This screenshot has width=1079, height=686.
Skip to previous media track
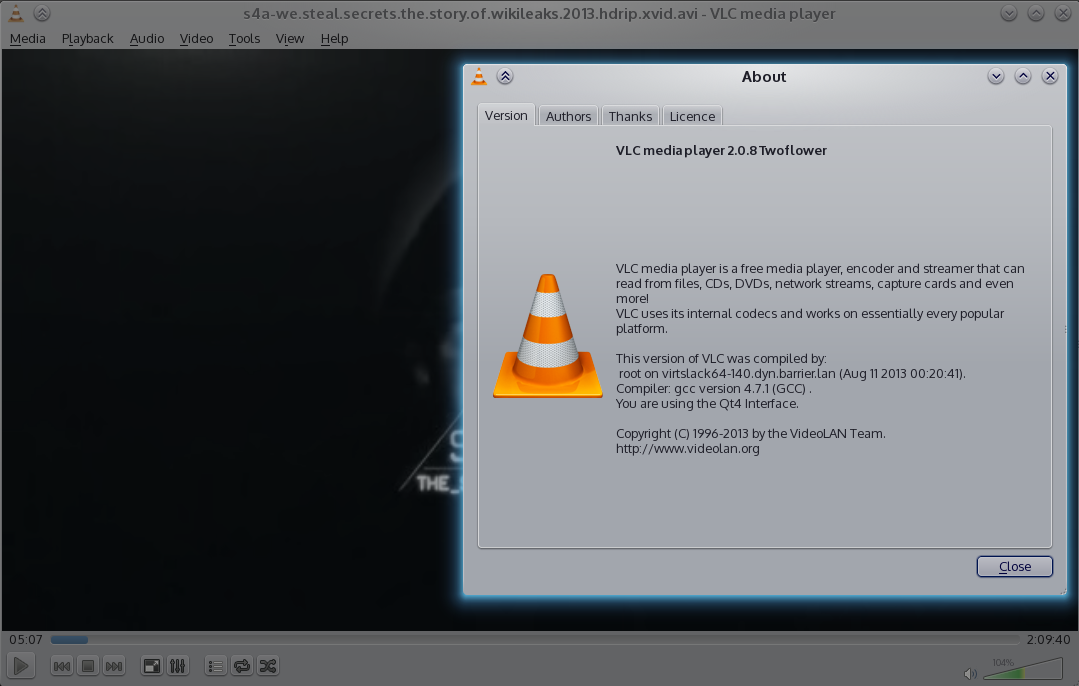(61, 666)
